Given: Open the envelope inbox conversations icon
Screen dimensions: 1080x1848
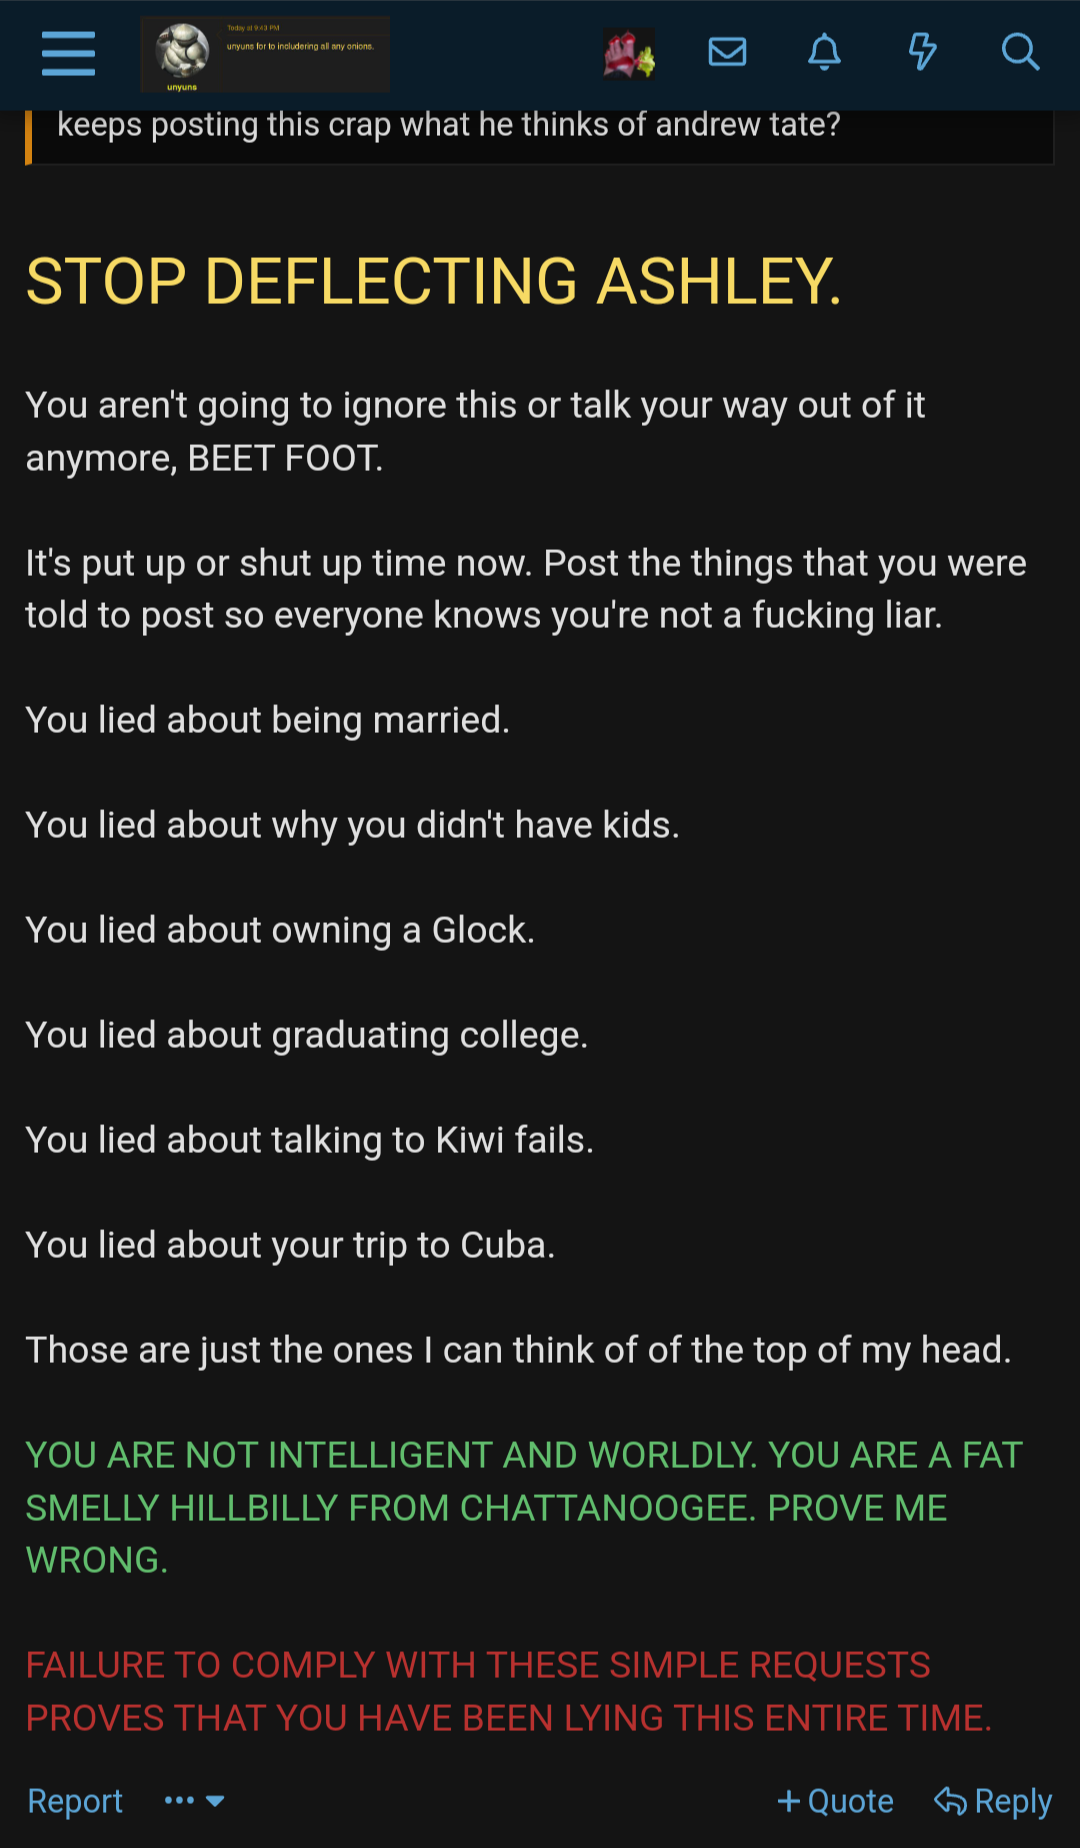Looking at the screenshot, I should pyautogui.click(x=727, y=52).
